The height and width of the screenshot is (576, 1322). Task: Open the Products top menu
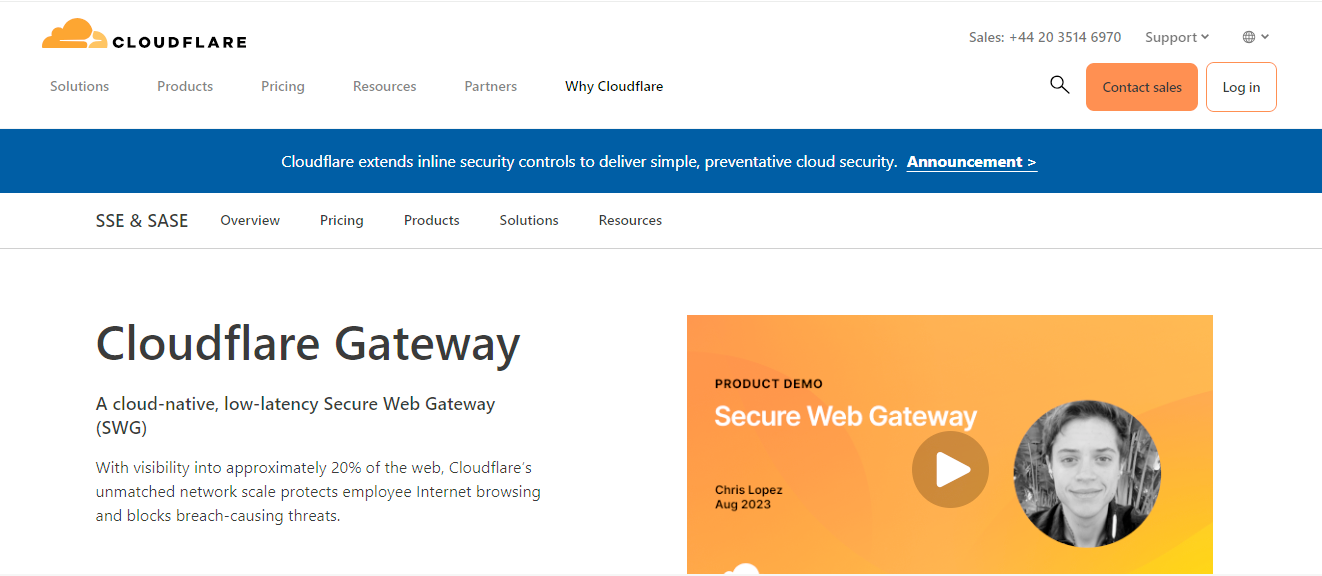point(185,87)
